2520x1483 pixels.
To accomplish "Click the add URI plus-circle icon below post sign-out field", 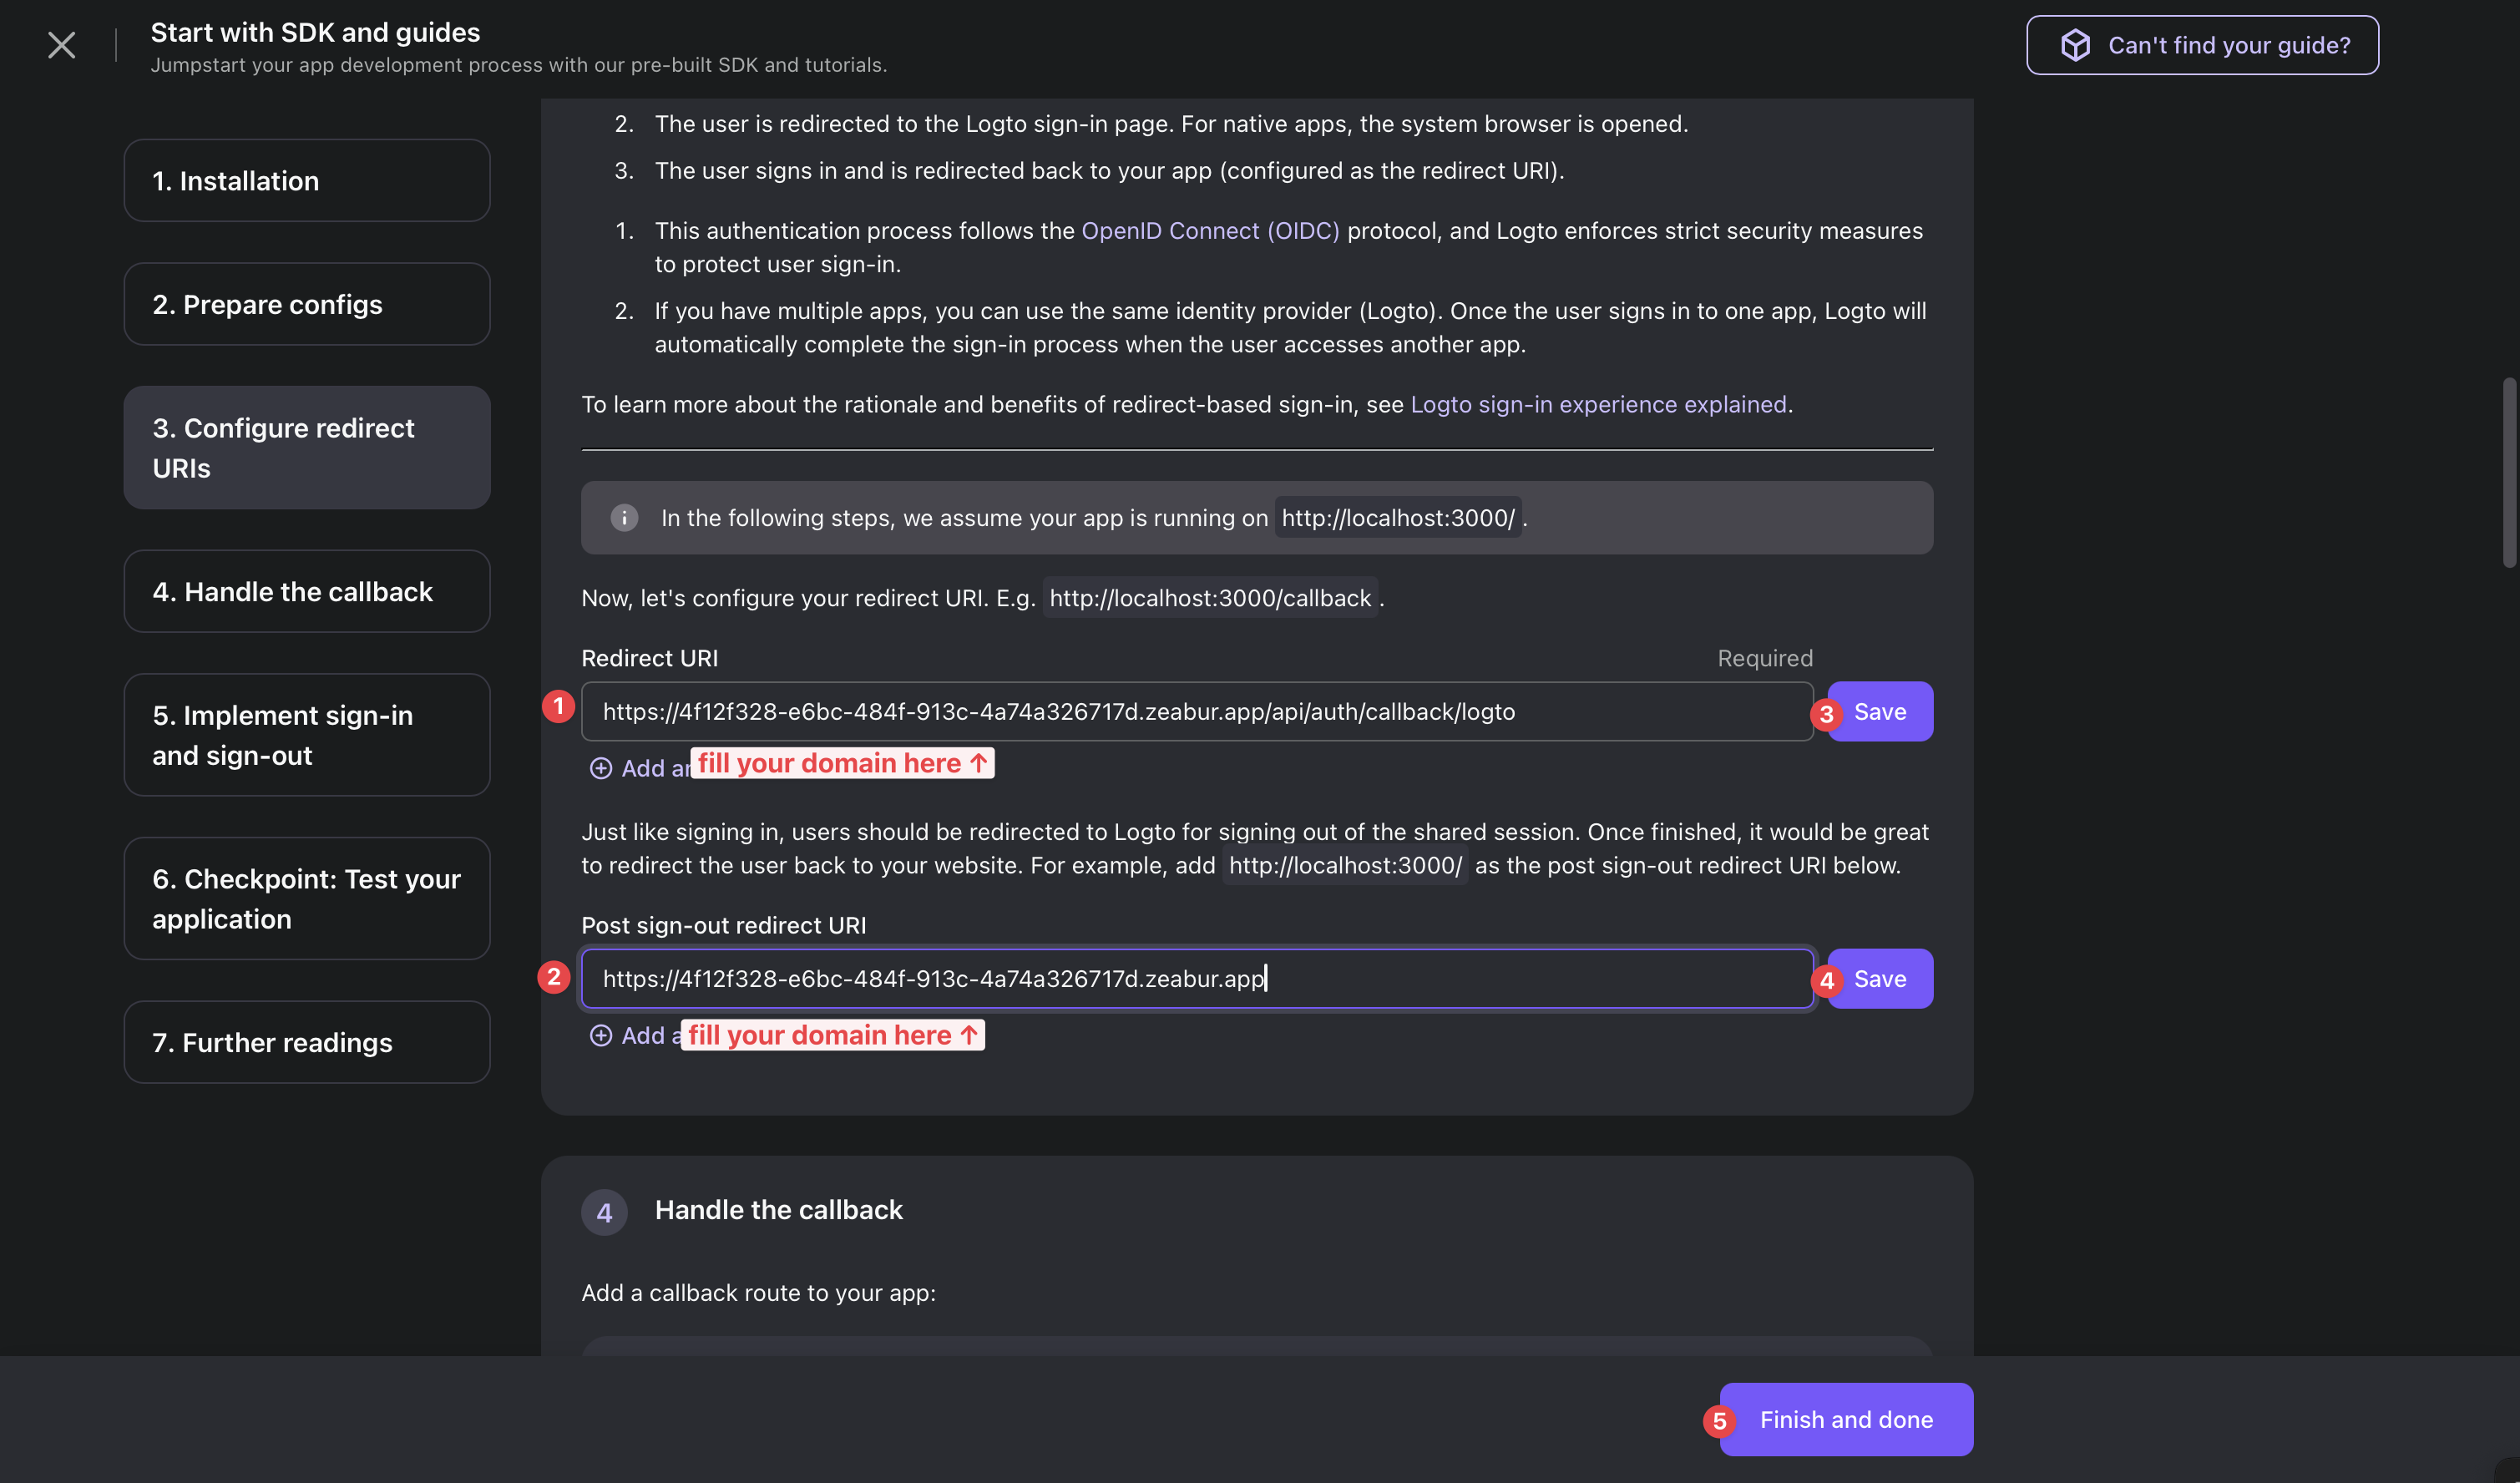I will point(600,1033).
